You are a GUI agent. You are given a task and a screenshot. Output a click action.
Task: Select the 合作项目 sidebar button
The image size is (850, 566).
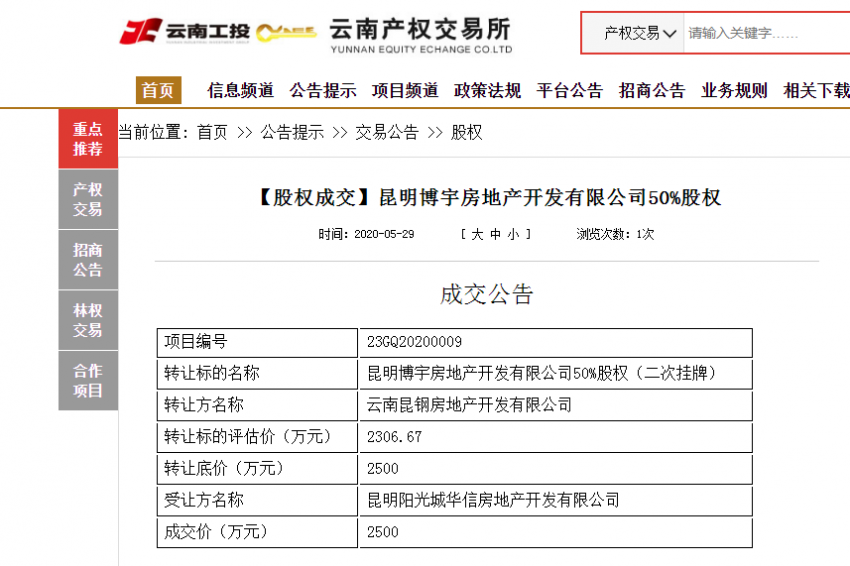pos(88,381)
